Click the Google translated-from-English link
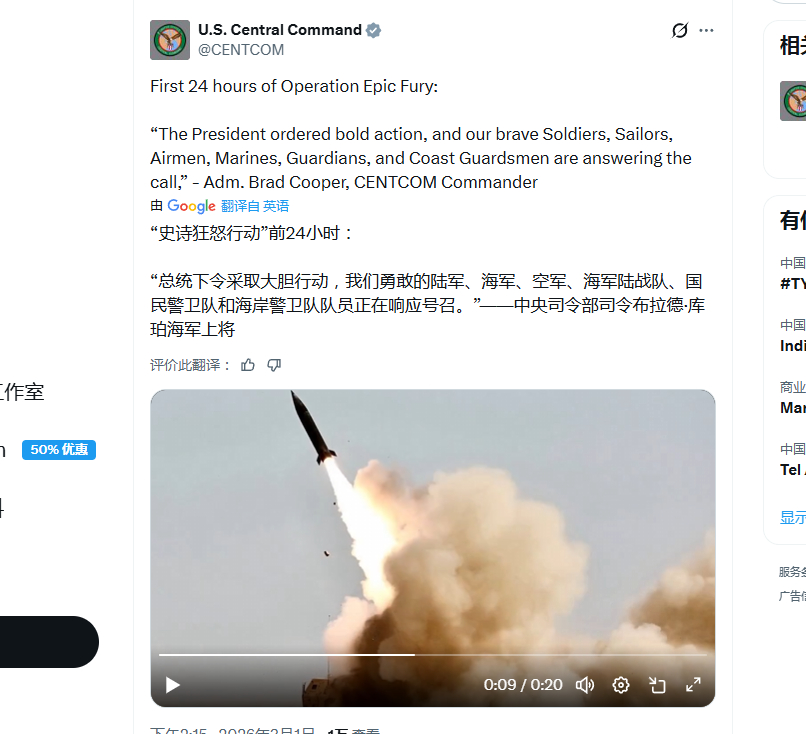 255,206
